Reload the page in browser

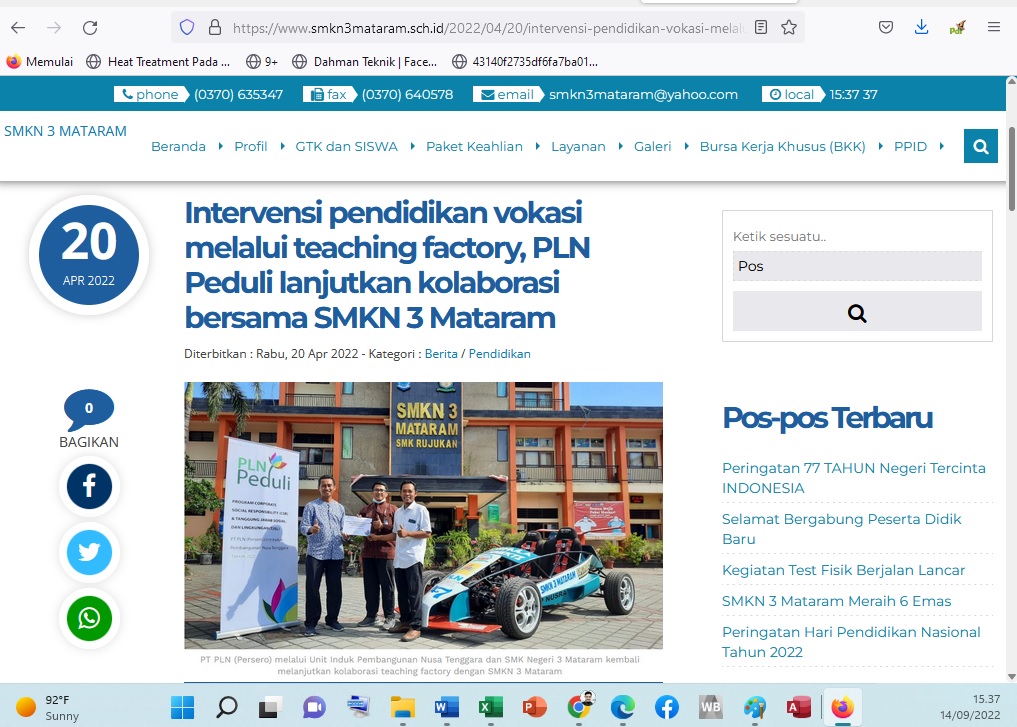point(90,28)
